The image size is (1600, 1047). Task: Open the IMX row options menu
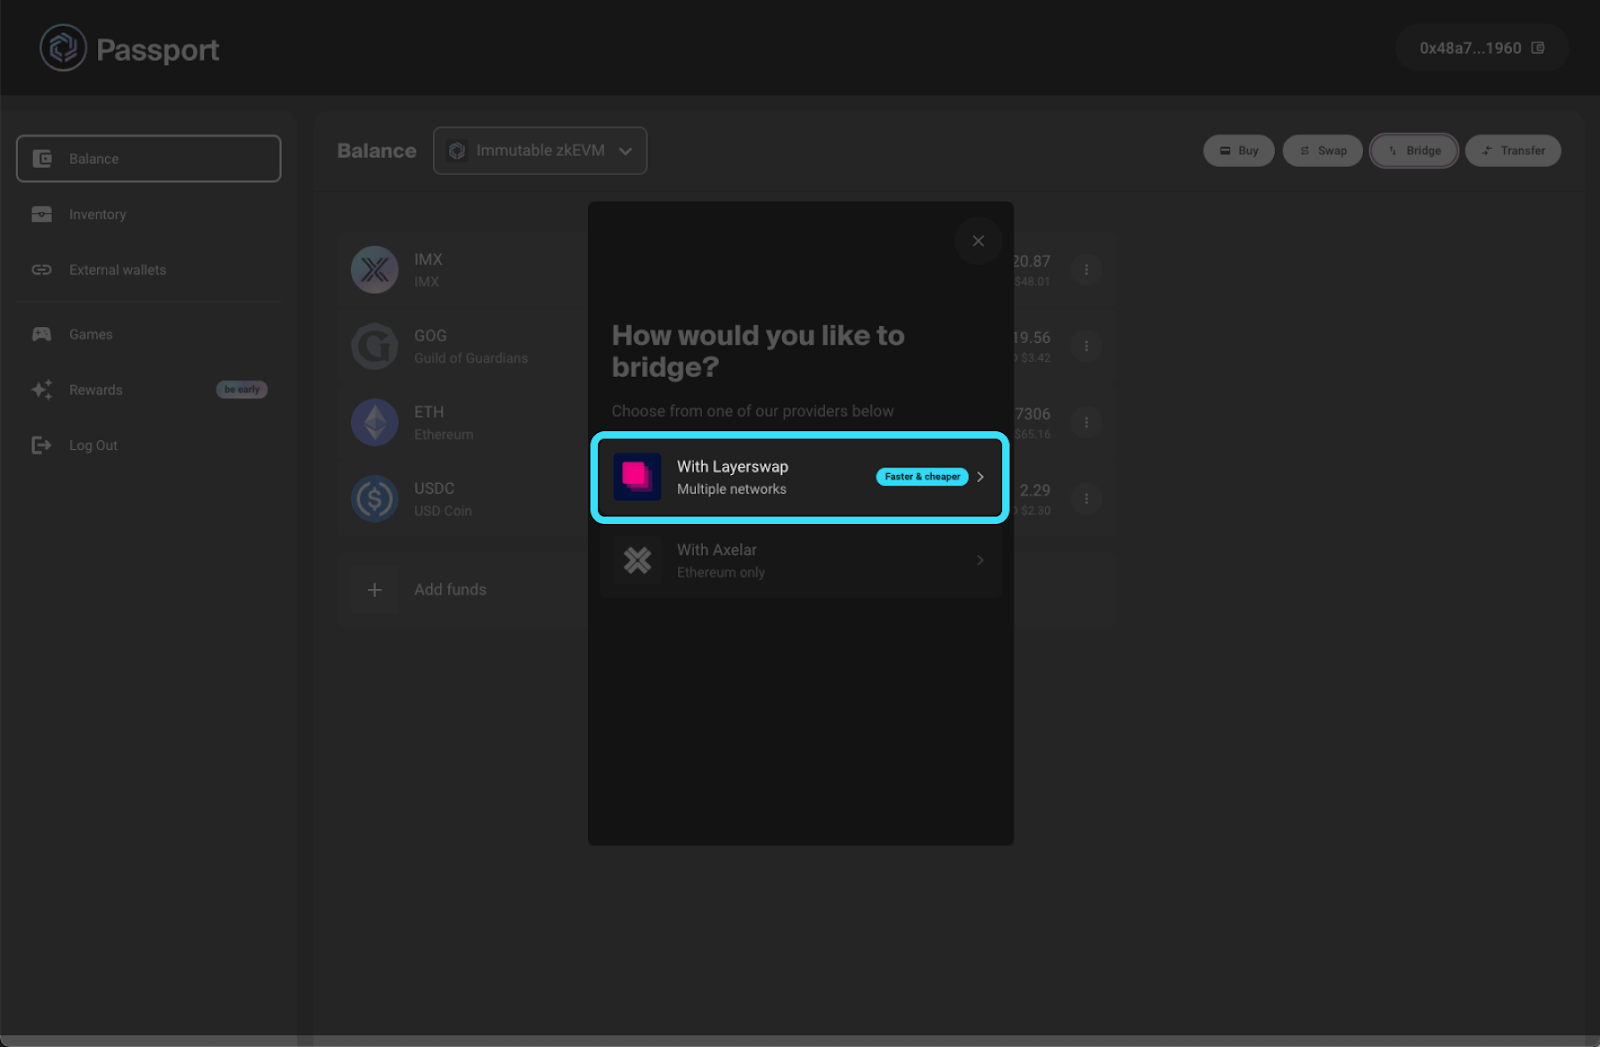click(1086, 270)
